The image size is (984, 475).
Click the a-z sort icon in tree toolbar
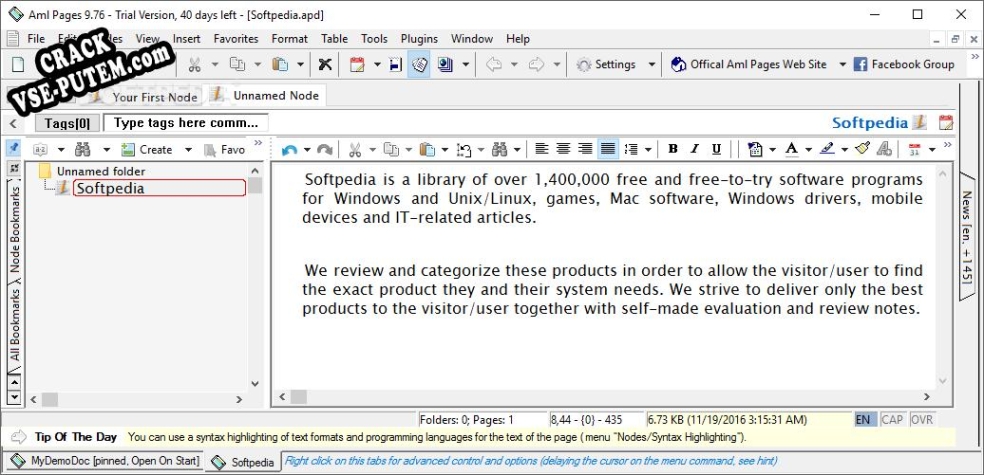[x=41, y=149]
